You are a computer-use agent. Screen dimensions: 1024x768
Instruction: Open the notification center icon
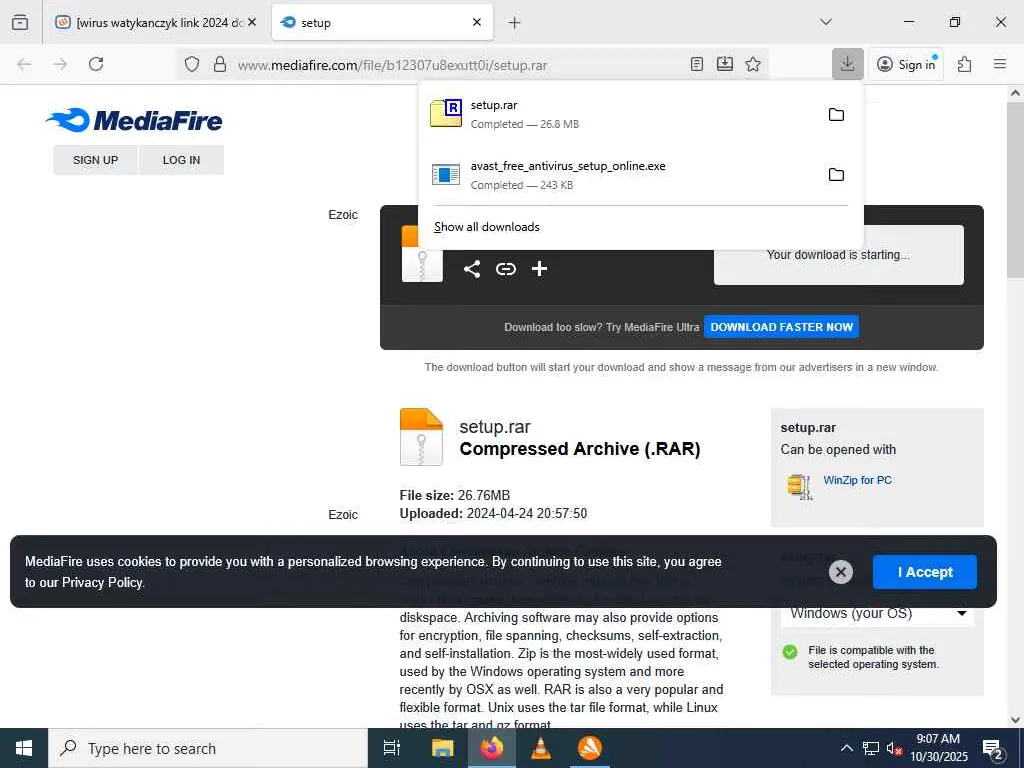[993, 748]
